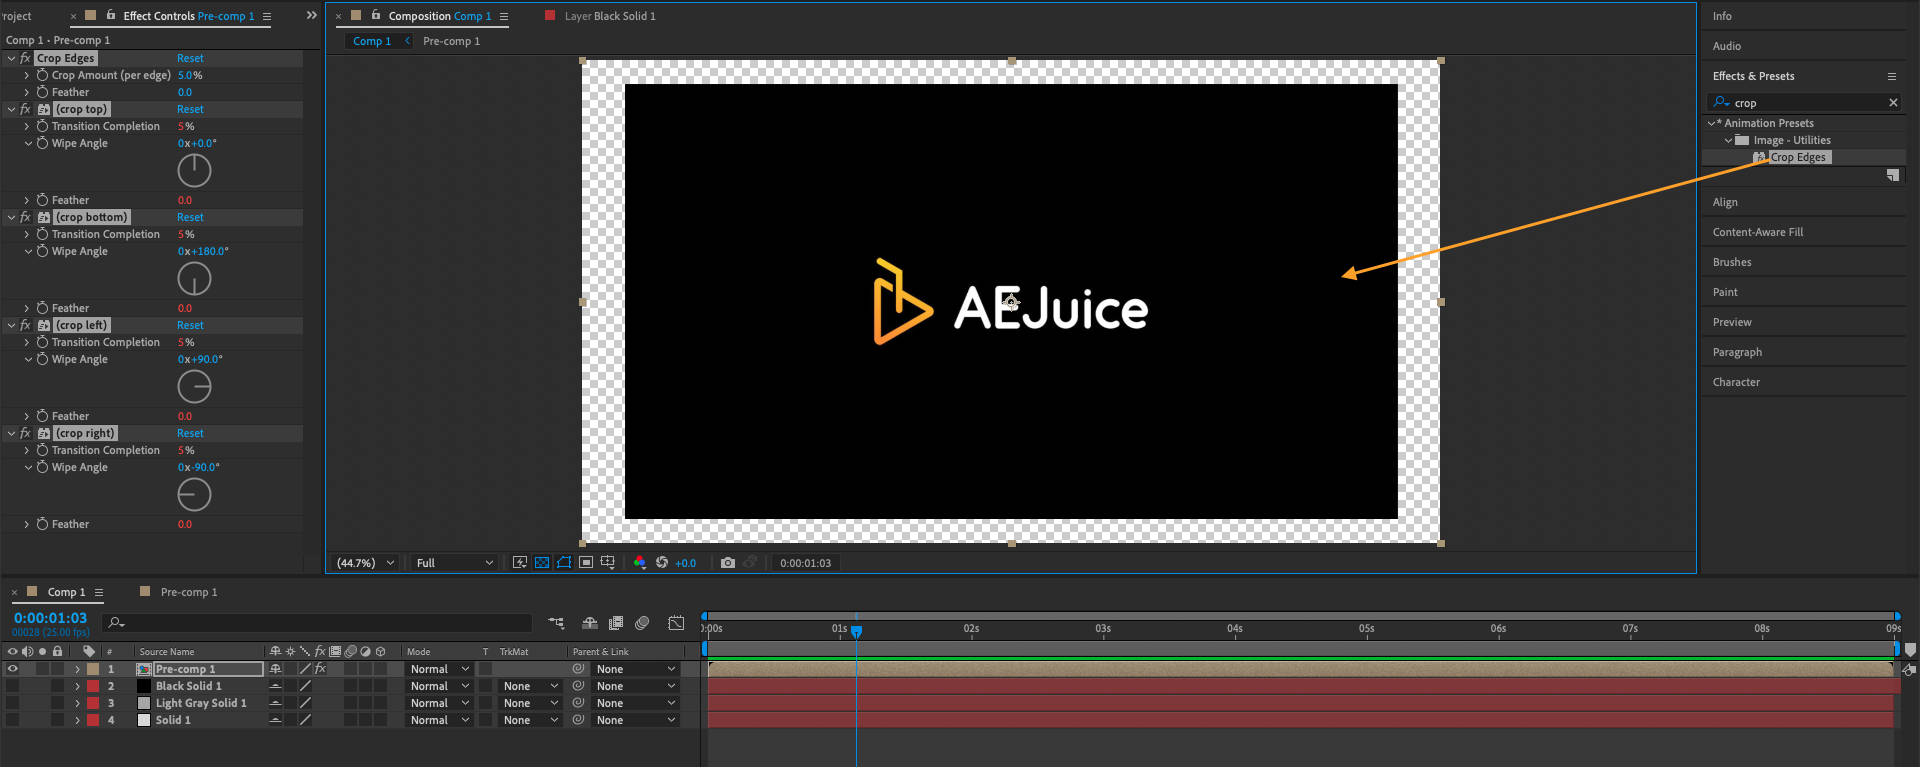Toggle effects fx switch on Pre-comp 1 layer

pyautogui.click(x=320, y=669)
